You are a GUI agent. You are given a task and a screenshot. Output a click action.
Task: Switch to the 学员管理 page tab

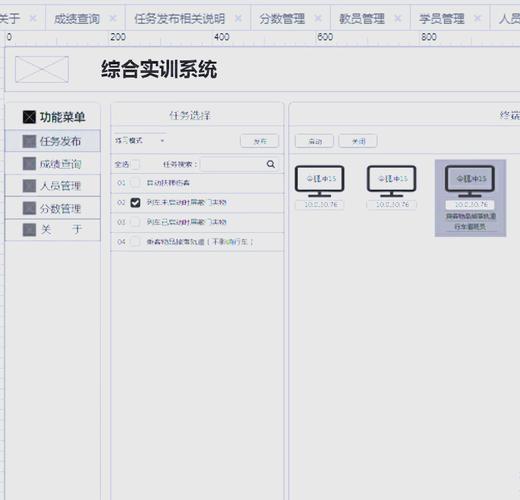pos(441,19)
